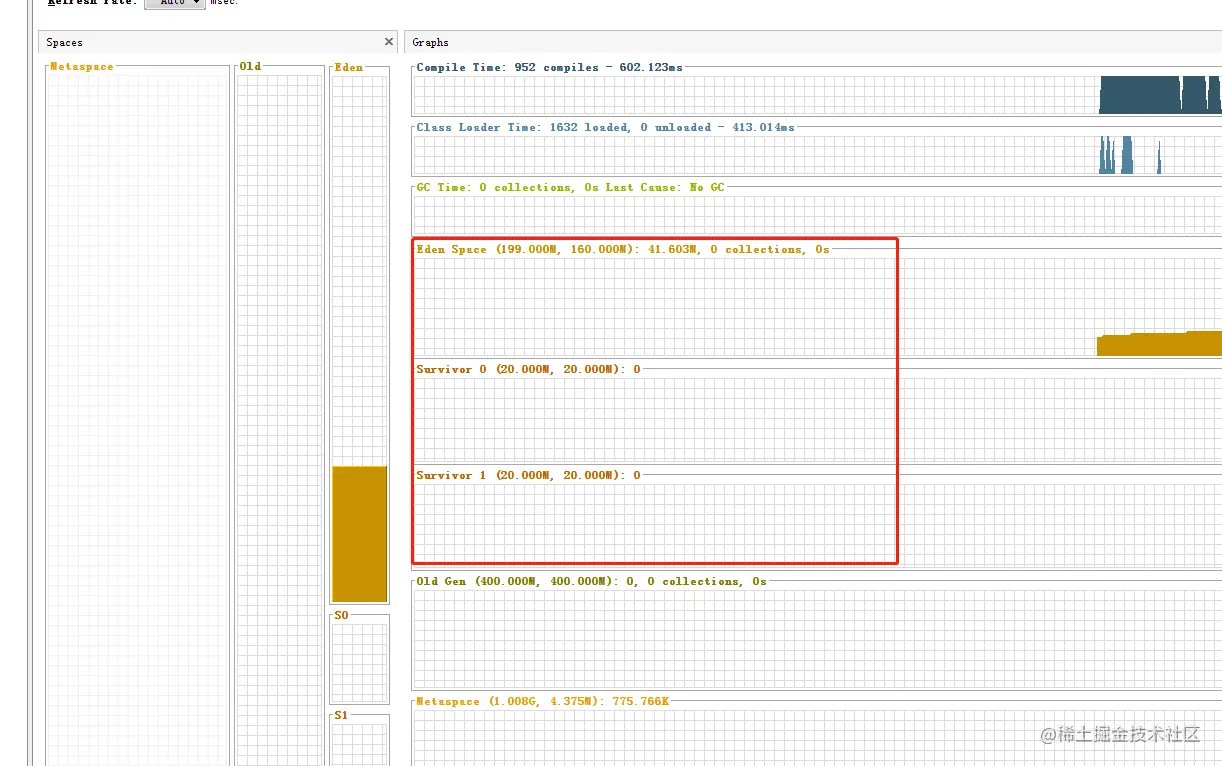Click the Survivor 0 graph title
This screenshot has height=766, width=1222.
click(x=528, y=369)
